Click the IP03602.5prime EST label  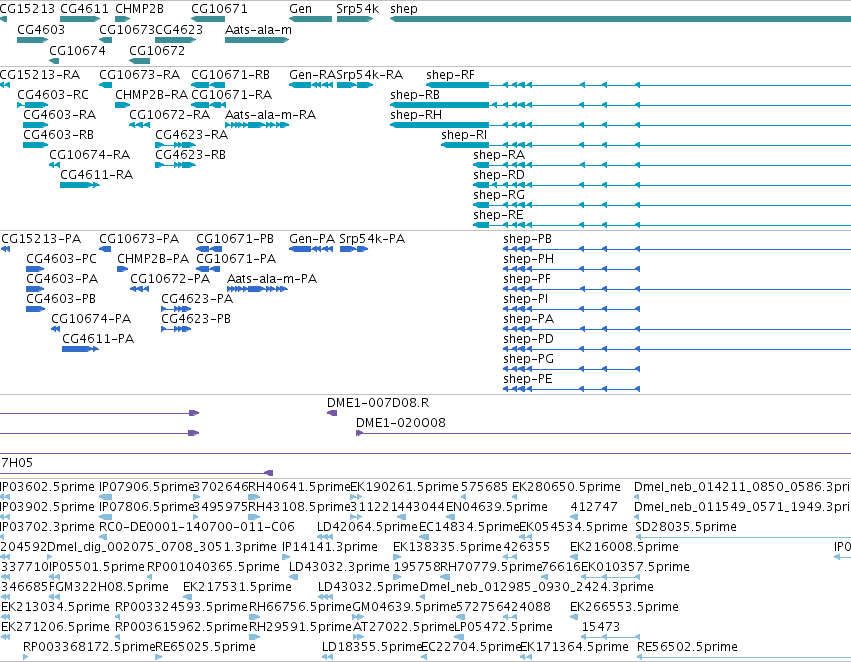click(47, 487)
